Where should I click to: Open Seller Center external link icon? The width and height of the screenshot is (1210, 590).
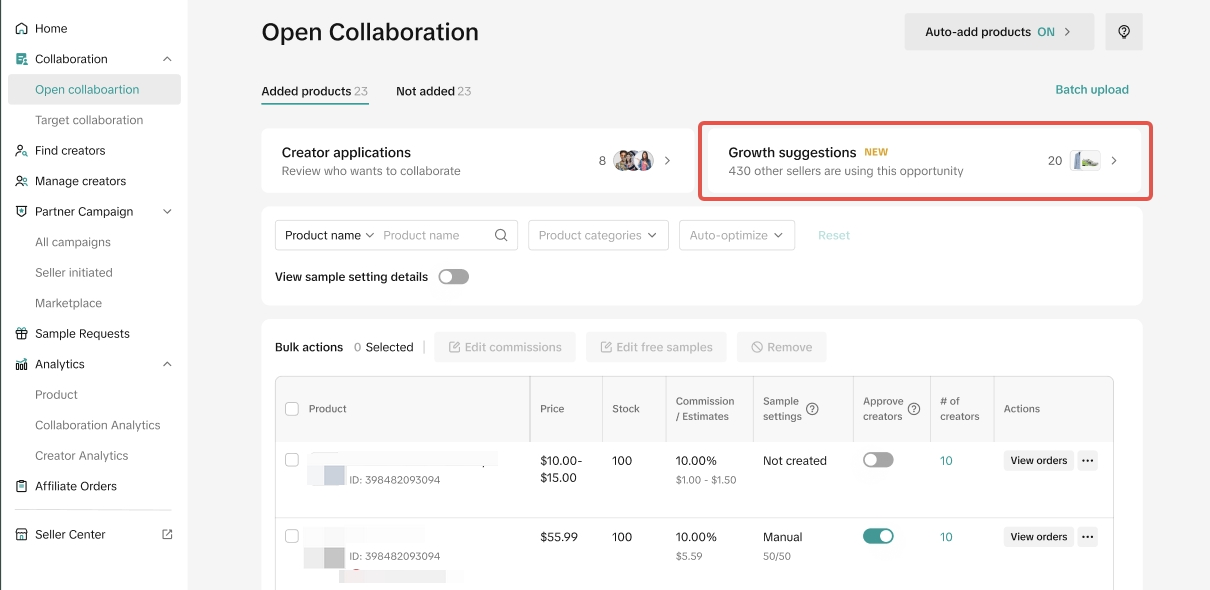coord(167,535)
